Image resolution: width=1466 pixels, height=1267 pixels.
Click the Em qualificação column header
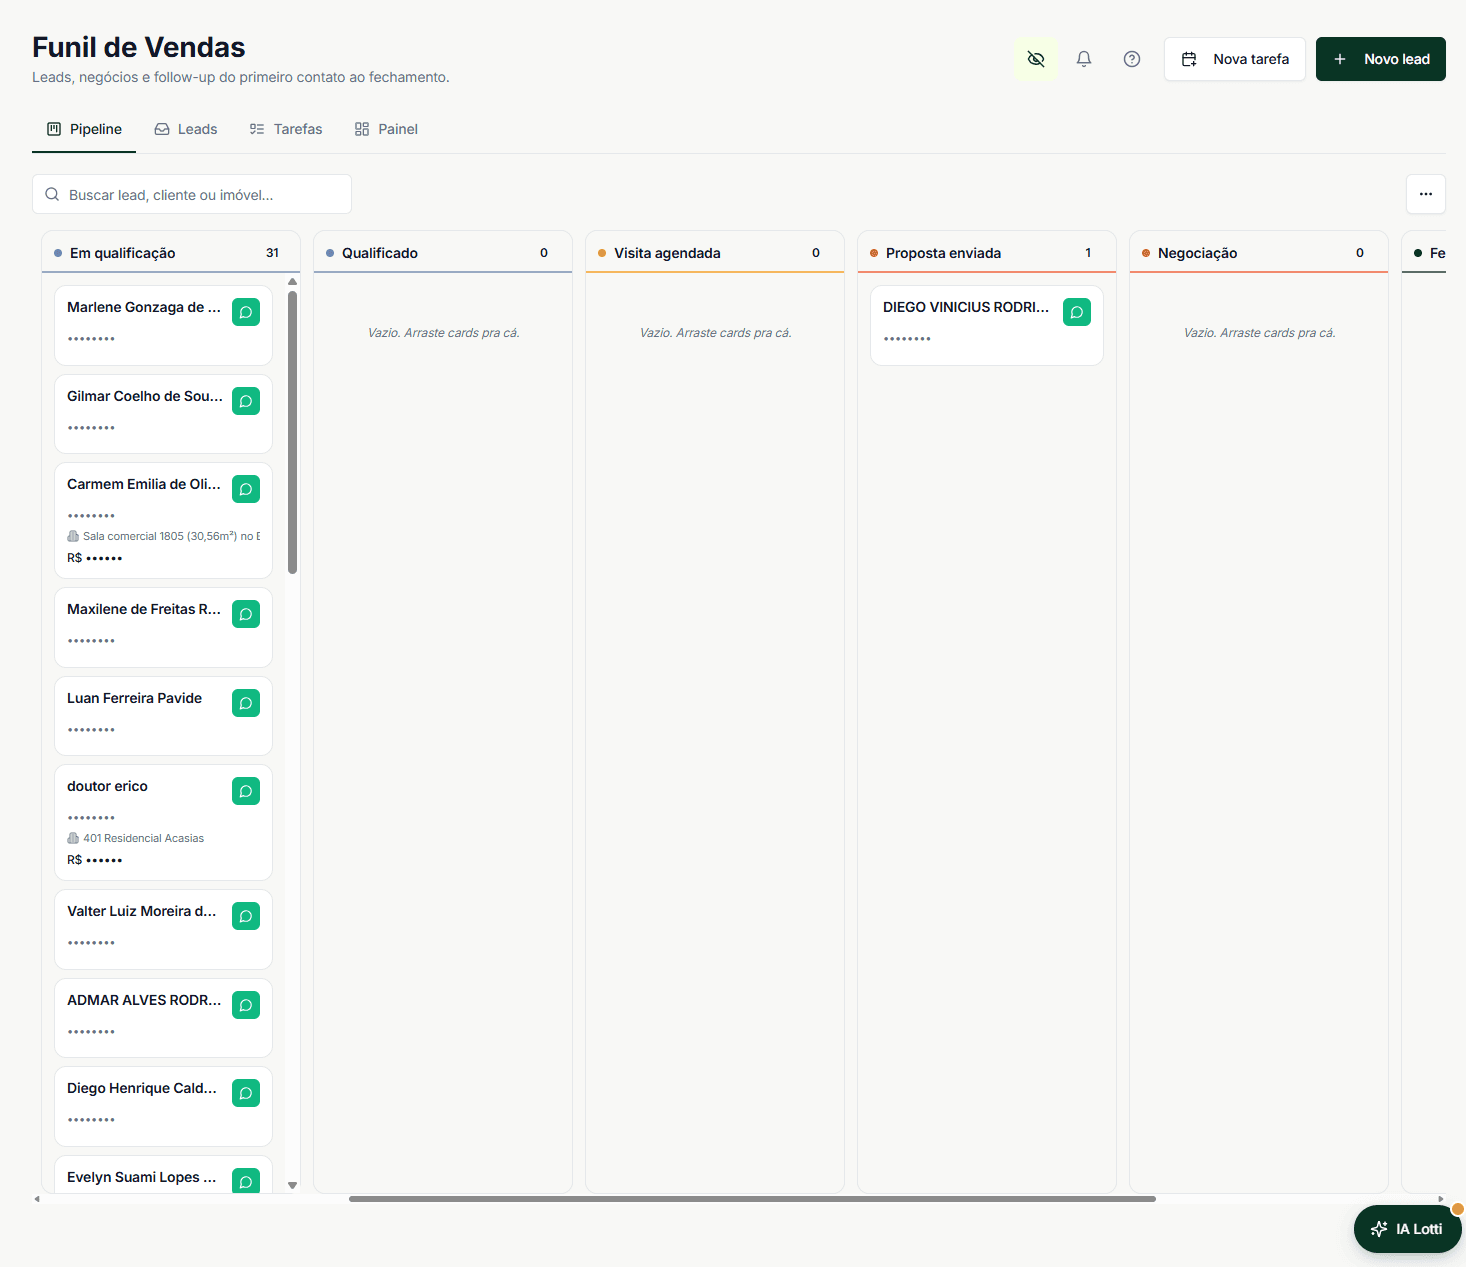[x=170, y=253]
